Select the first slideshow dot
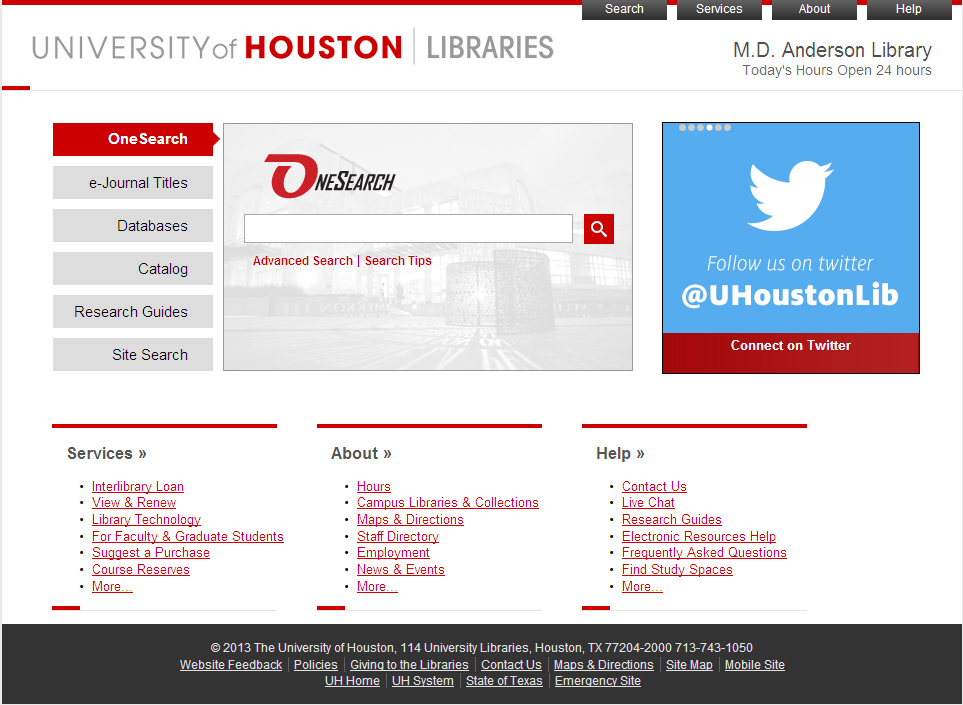The image size is (963, 705). [682, 128]
